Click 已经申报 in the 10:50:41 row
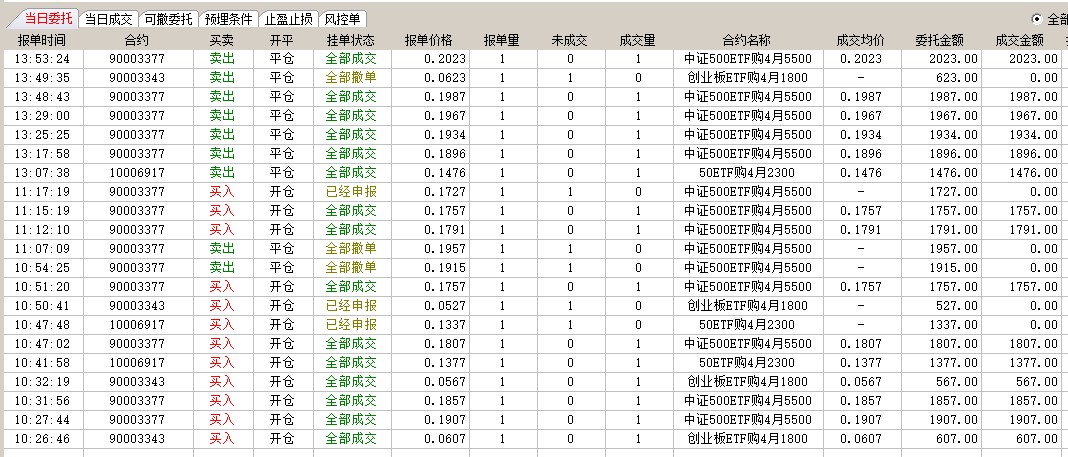 350,306
